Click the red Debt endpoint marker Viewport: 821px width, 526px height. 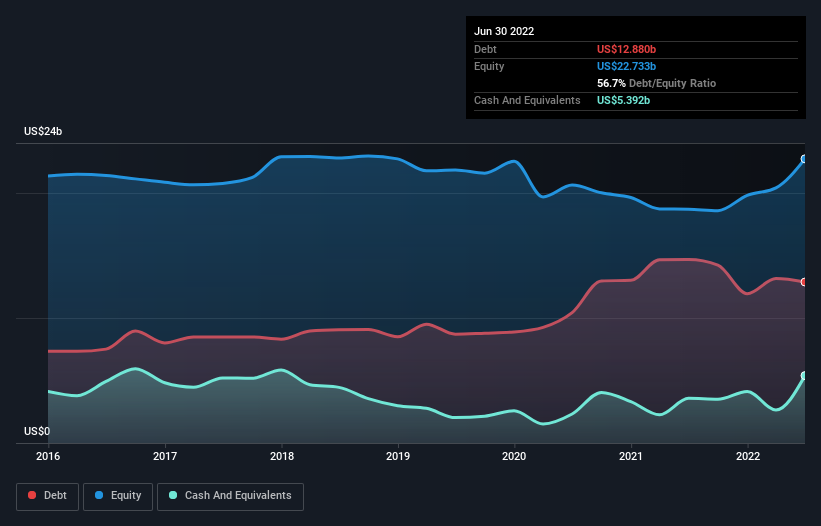(x=804, y=282)
